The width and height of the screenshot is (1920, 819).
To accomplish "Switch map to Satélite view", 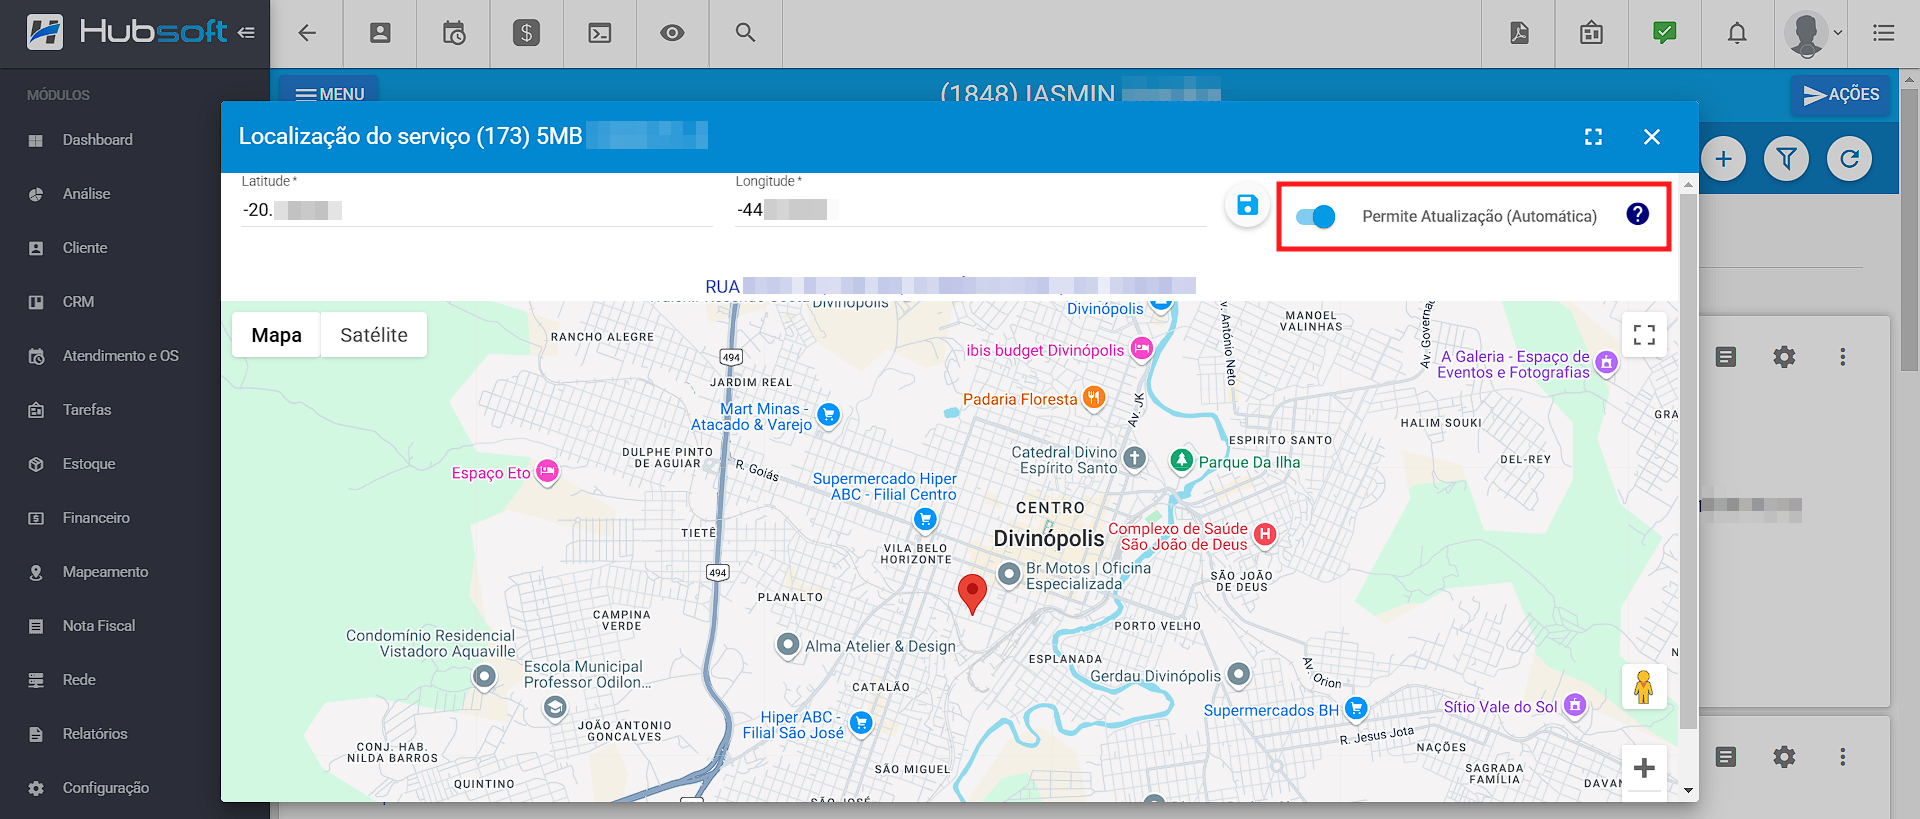I will tap(374, 335).
